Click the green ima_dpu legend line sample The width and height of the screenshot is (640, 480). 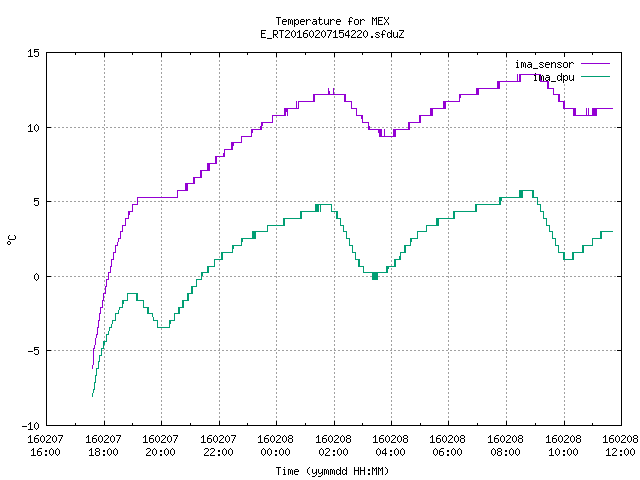pos(595,76)
